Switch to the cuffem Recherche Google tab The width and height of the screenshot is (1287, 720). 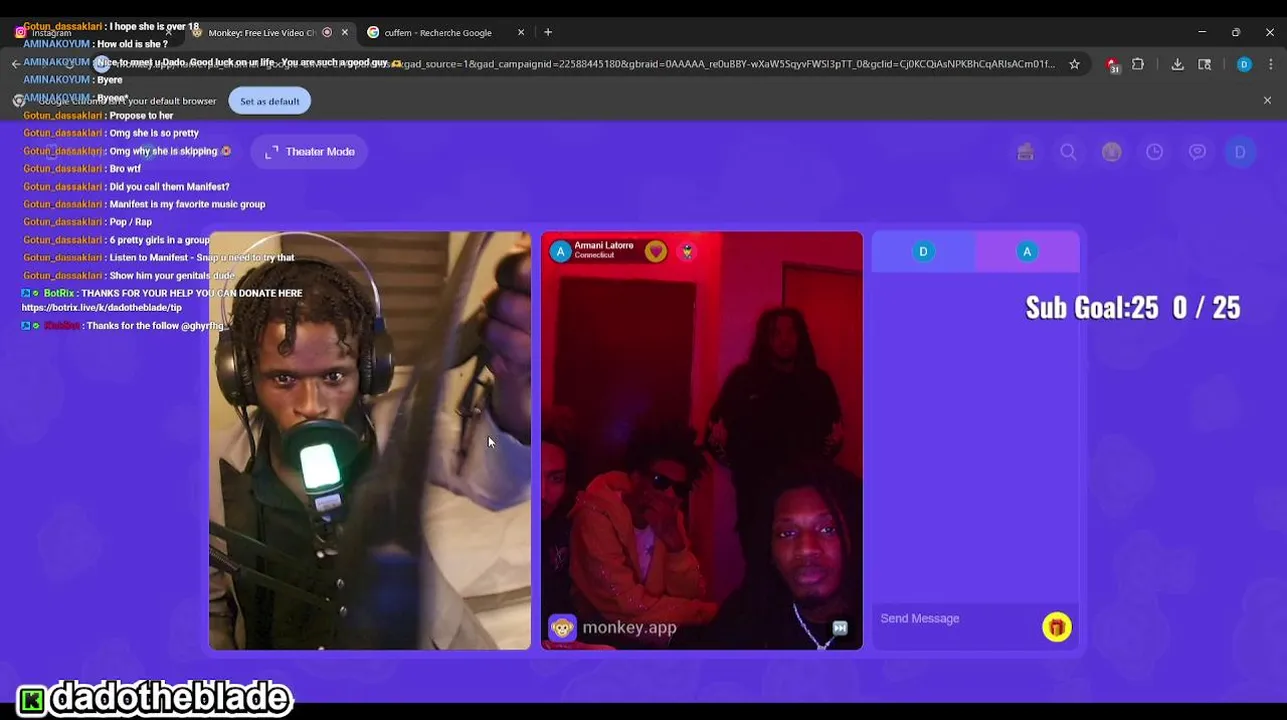click(x=438, y=33)
